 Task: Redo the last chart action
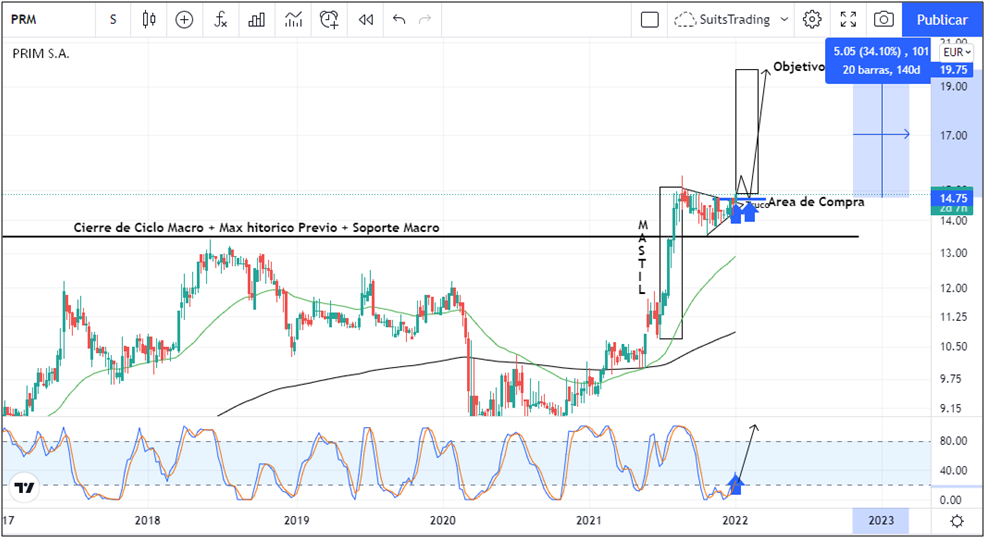click(x=426, y=19)
